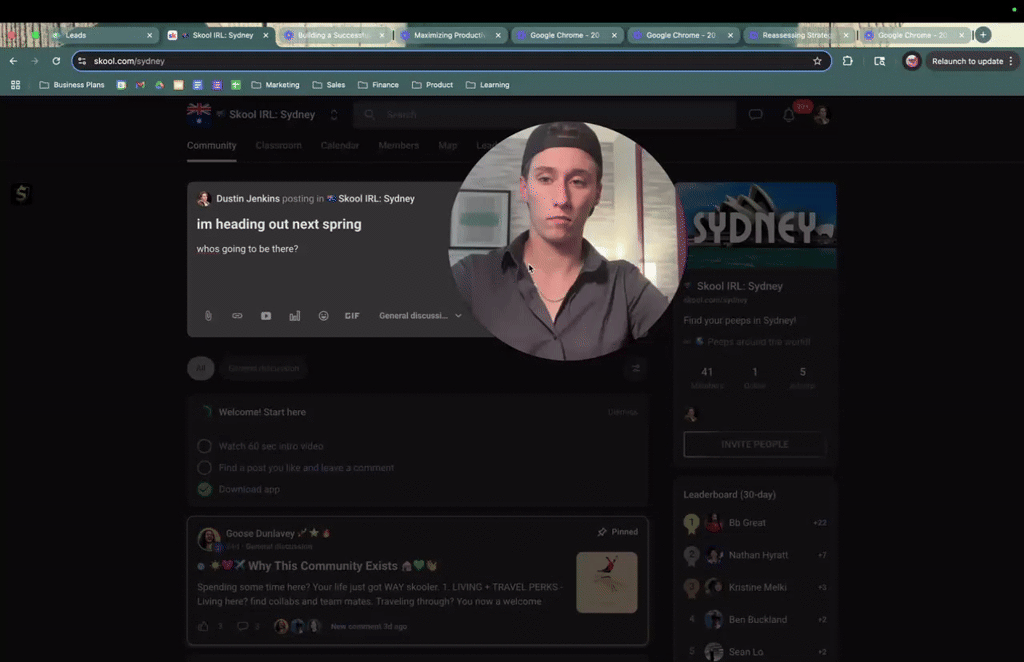Image resolution: width=1024 pixels, height=662 pixels.
Task: Click the Relaunch to update button
Action: (x=967, y=61)
